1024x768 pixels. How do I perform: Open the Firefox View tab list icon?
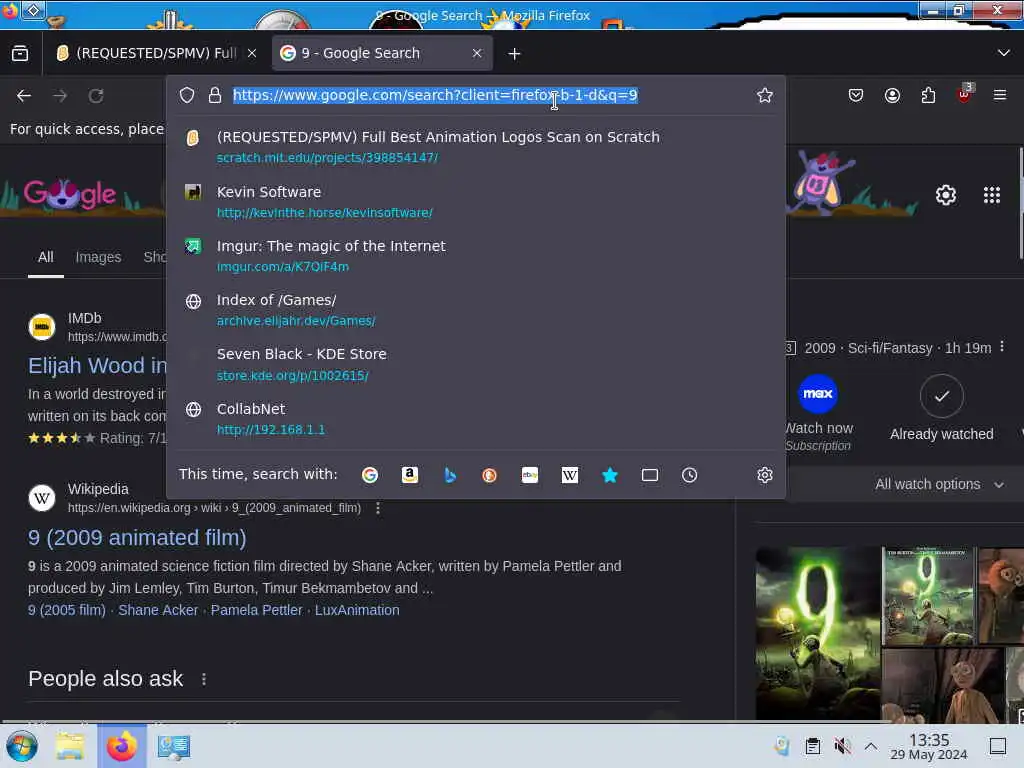20,54
